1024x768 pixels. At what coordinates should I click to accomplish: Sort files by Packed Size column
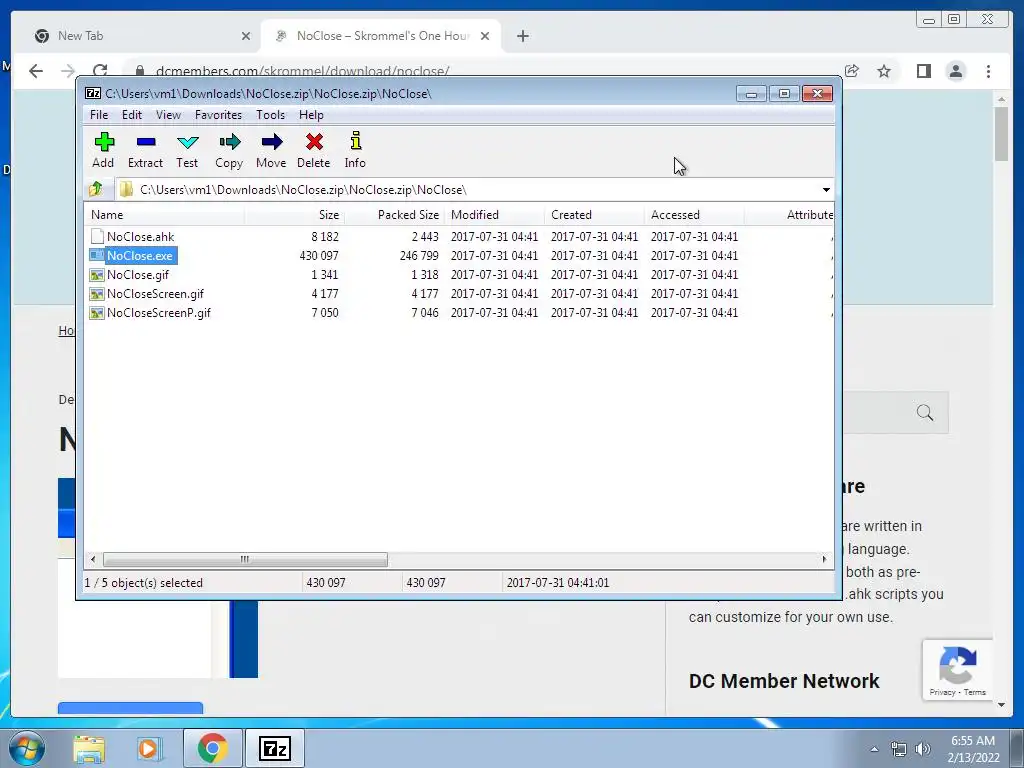(x=394, y=215)
